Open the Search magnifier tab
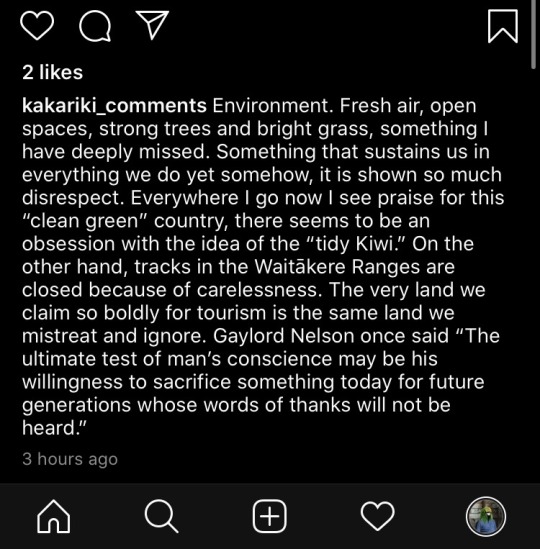 tap(161, 516)
